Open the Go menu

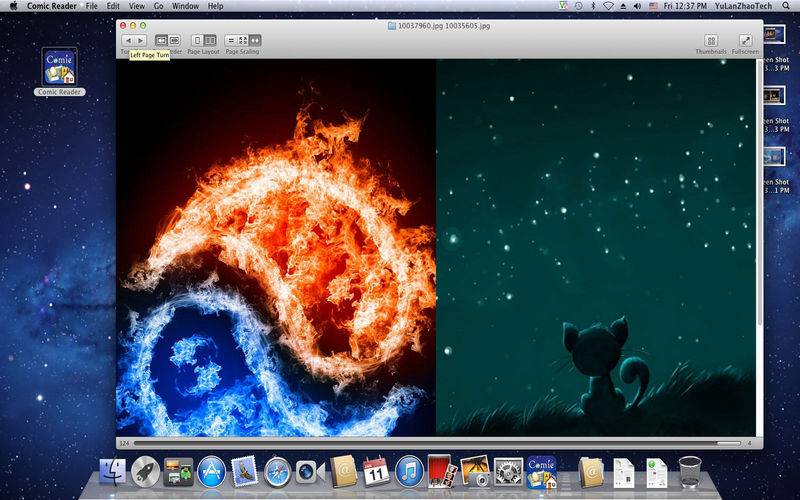159,6
